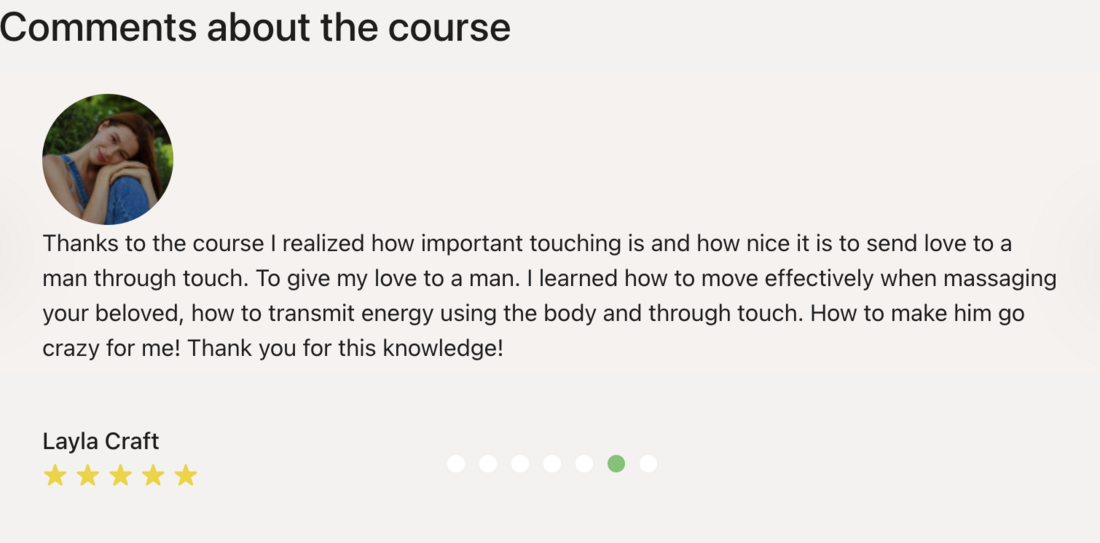Click the "Comments about the course" heading
The width and height of the screenshot is (1100, 543).
click(255, 27)
